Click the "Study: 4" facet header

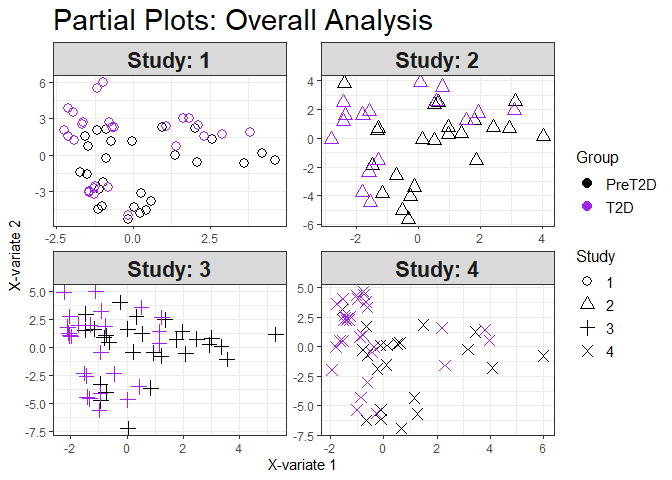pyautogui.click(x=436, y=268)
